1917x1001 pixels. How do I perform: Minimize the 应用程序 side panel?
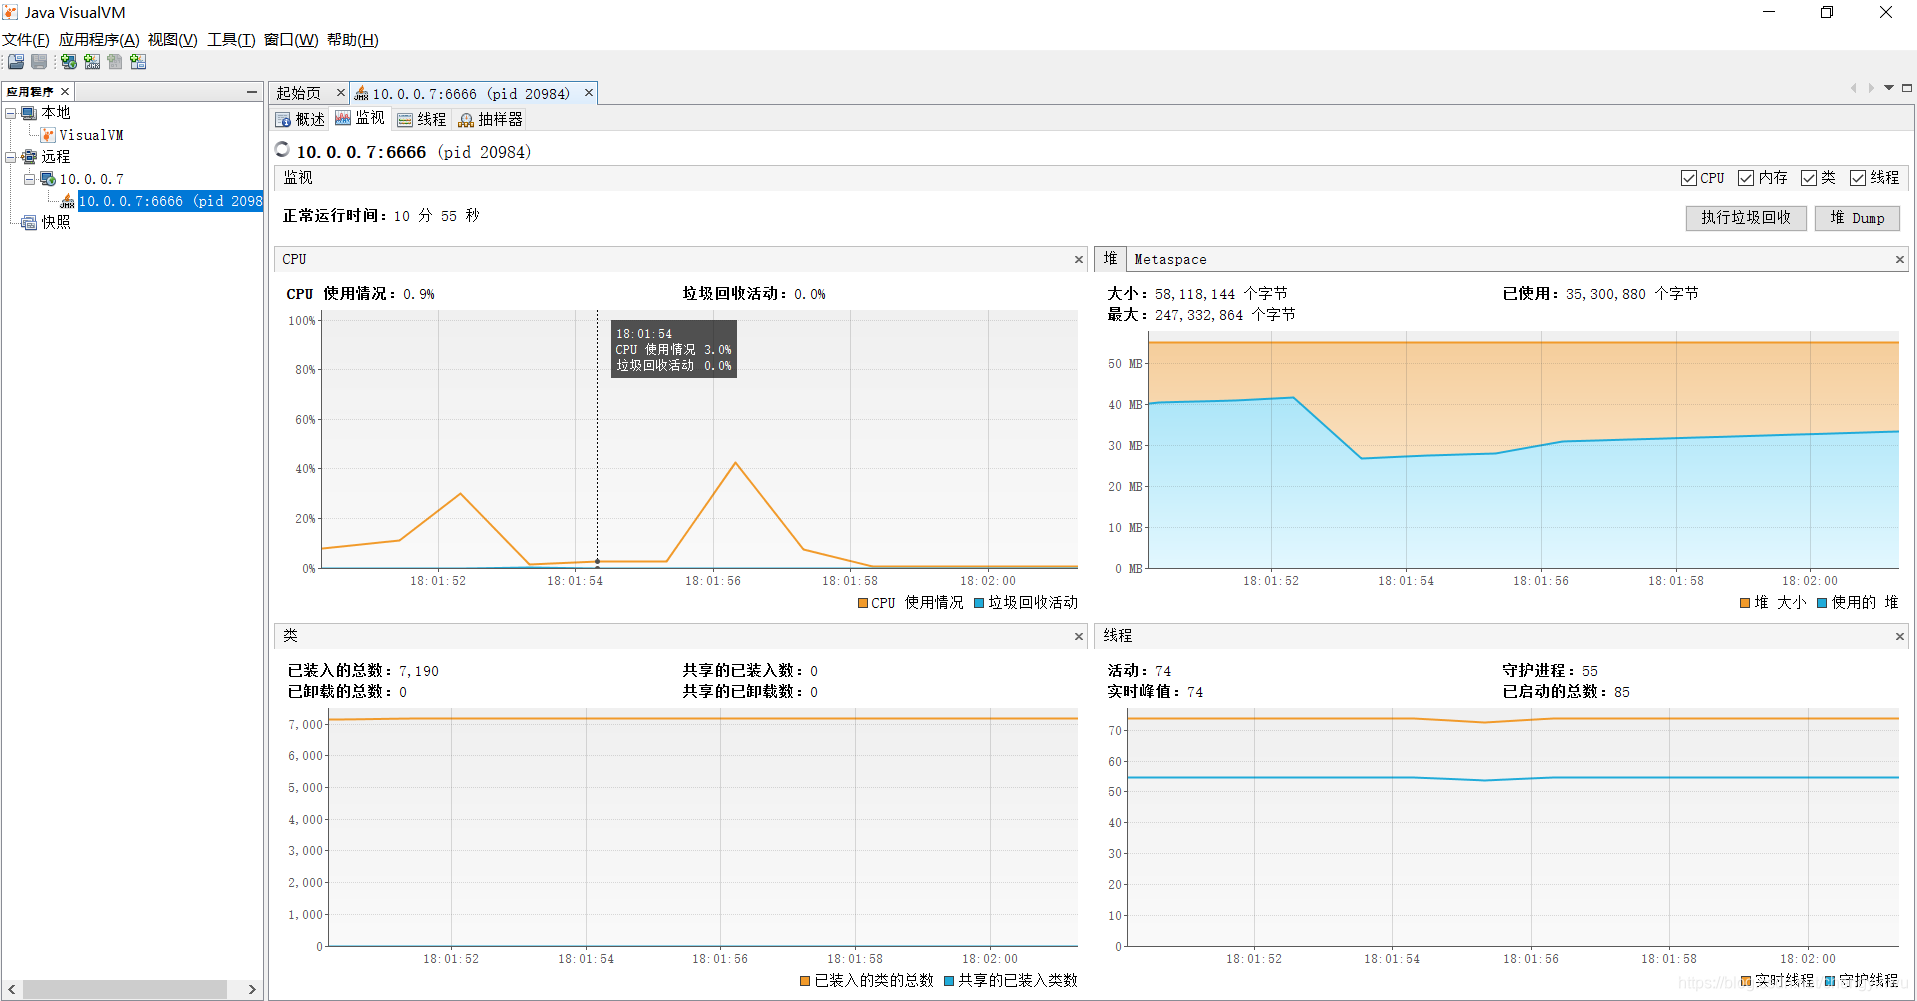tap(252, 92)
